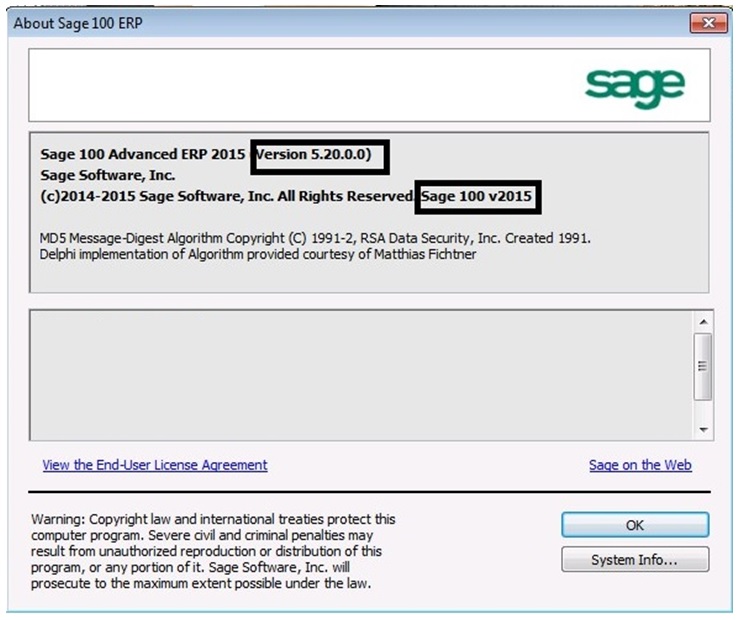Open System Info dialog
The width and height of the screenshot is (740, 620).
tap(635, 560)
